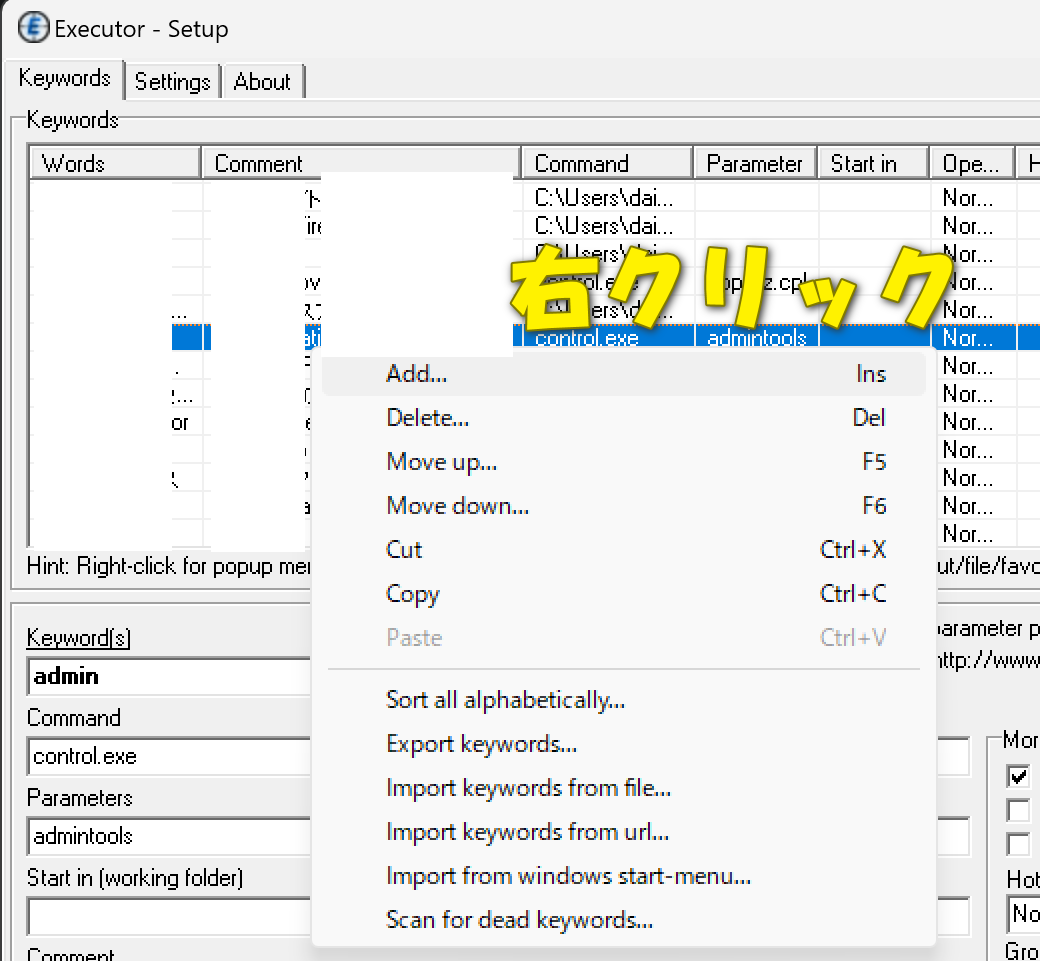Select Import keywords from file...
The height and width of the screenshot is (961, 1040).
623,788
